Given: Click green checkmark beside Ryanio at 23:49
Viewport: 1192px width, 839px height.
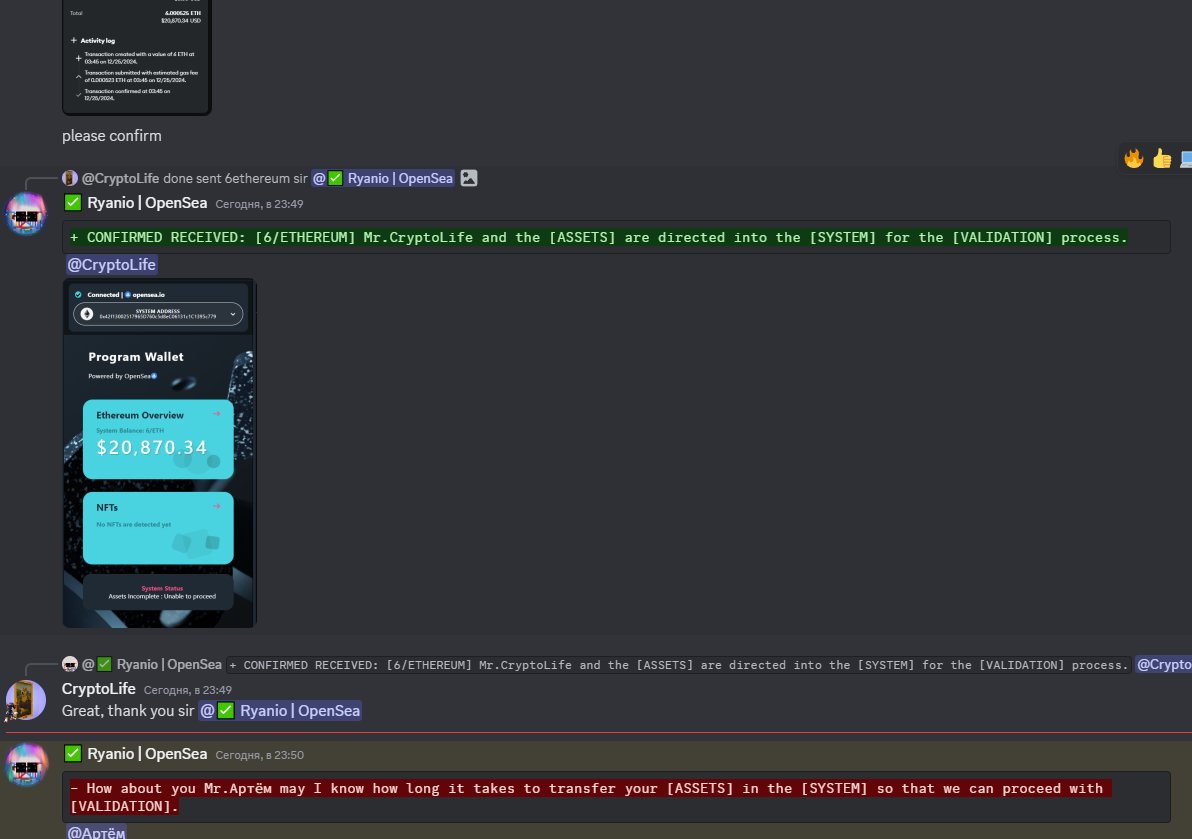Looking at the screenshot, I should click(x=73, y=203).
